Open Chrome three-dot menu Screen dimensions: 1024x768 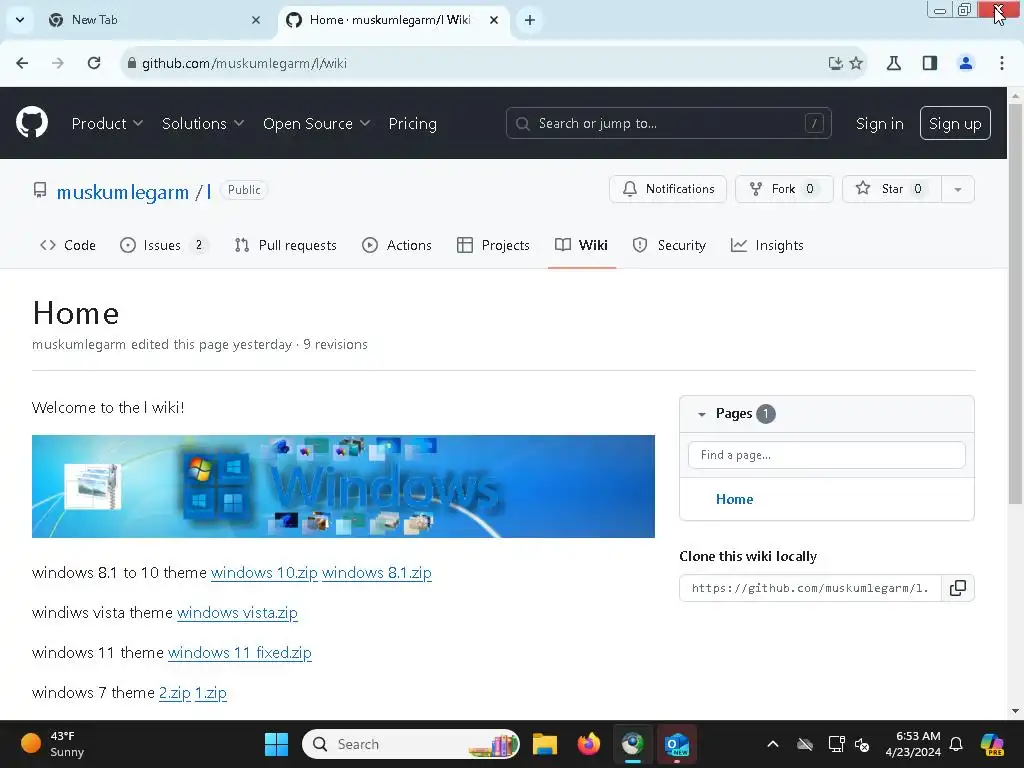click(1002, 63)
